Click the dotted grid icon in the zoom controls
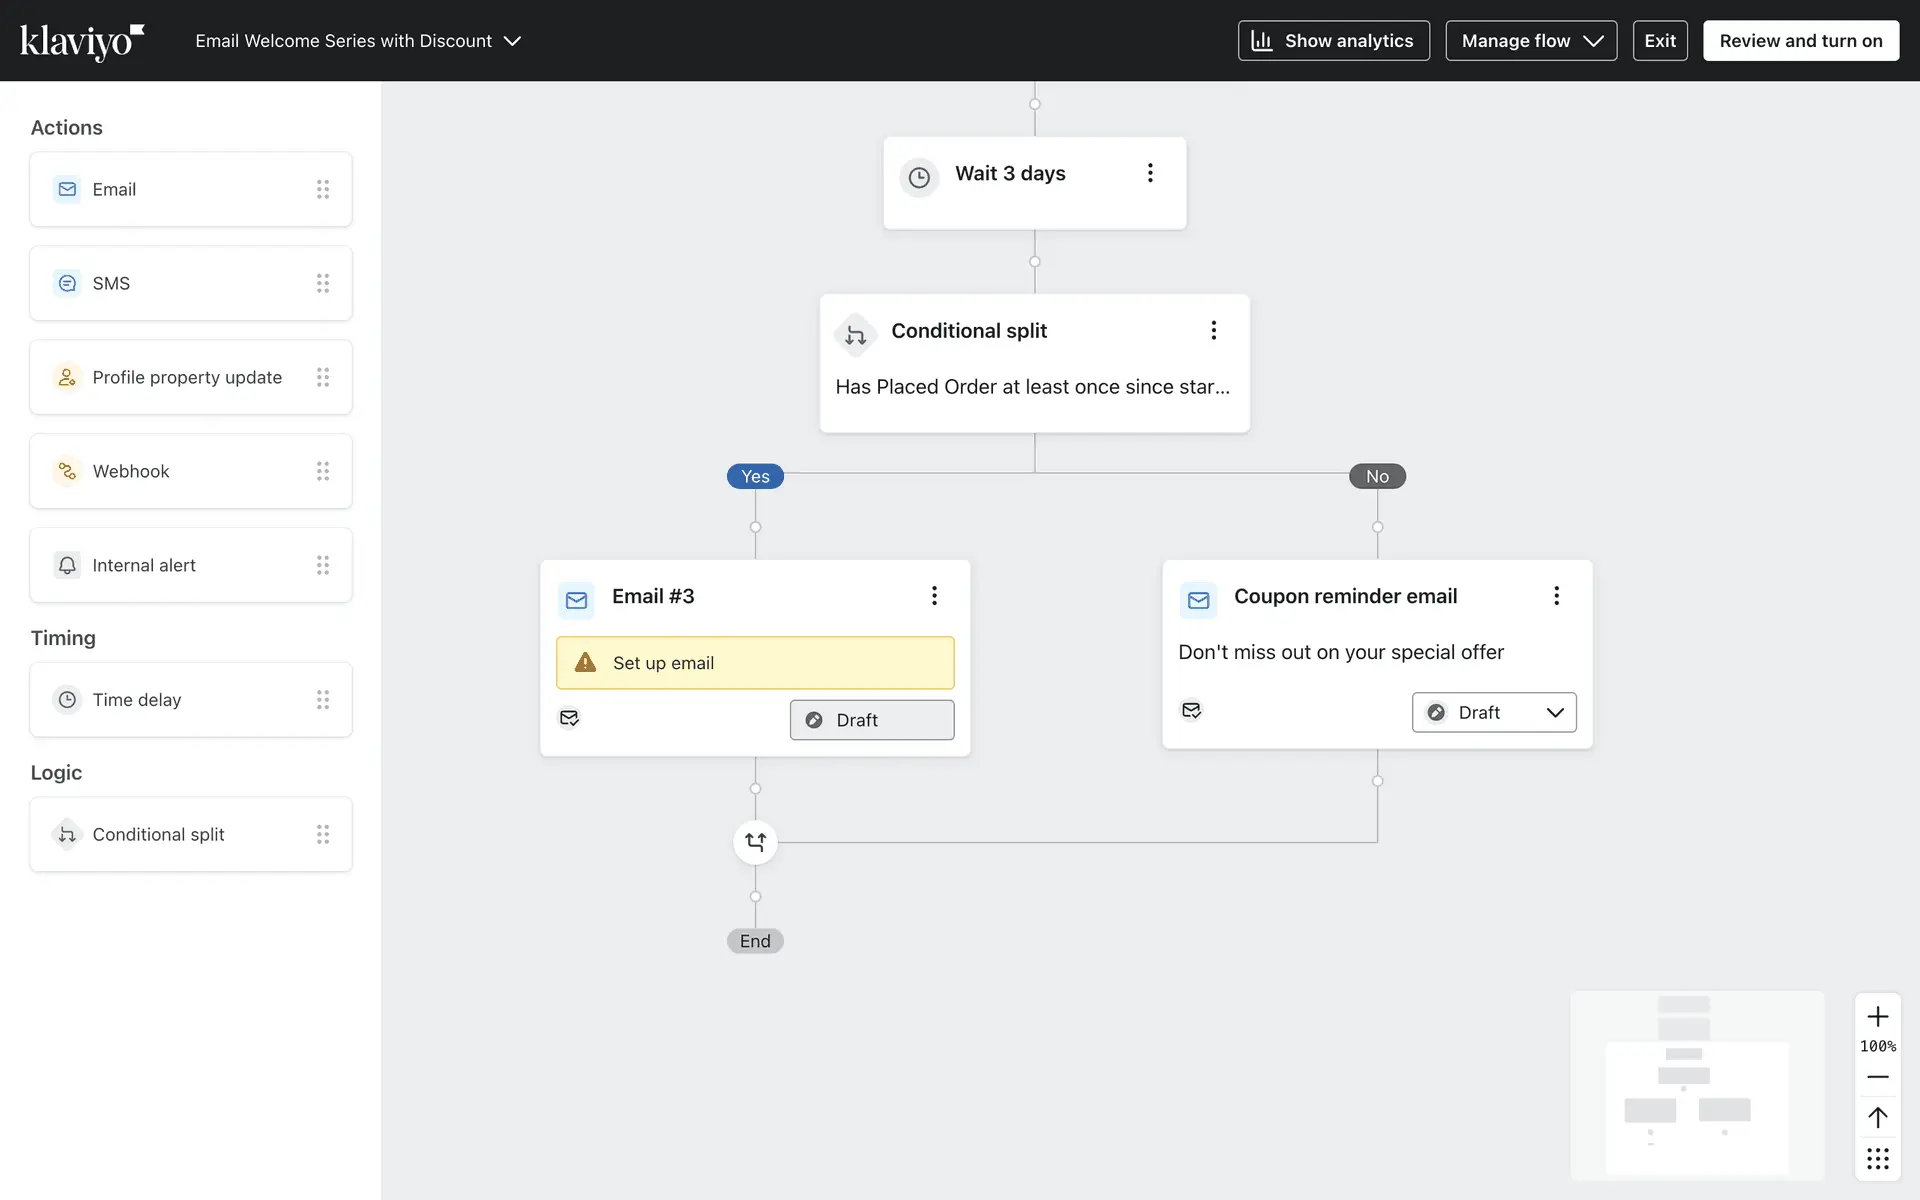 tap(1877, 1158)
